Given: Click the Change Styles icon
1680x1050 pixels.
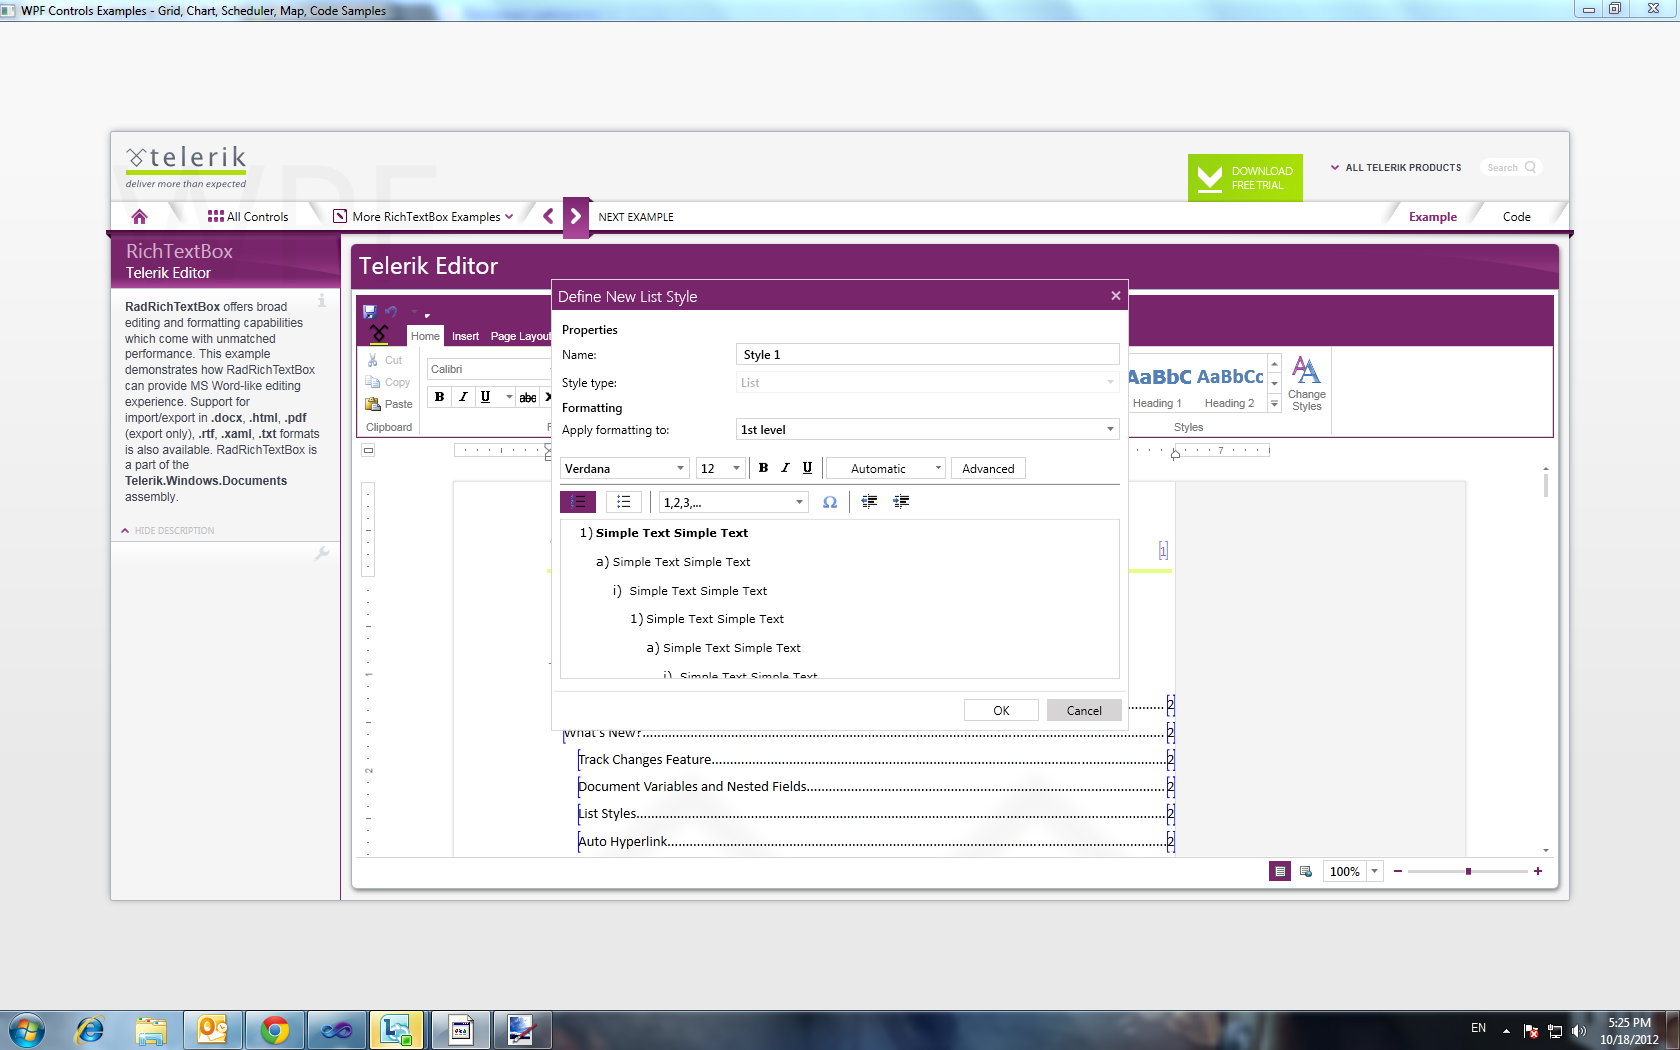Looking at the screenshot, I should tap(1306, 384).
